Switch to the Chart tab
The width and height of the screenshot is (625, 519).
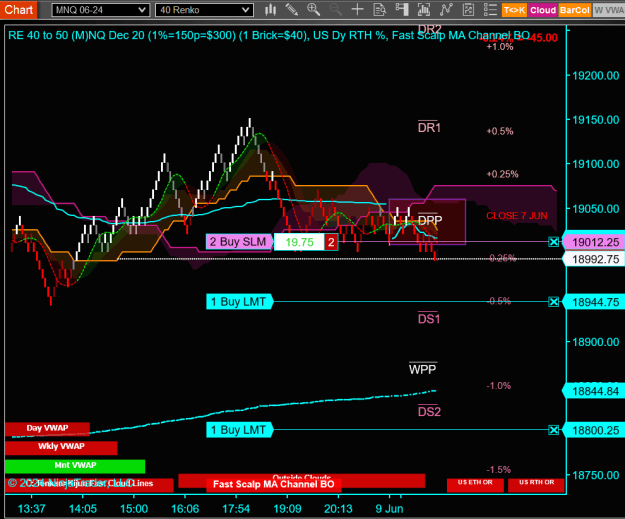pos(18,10)
